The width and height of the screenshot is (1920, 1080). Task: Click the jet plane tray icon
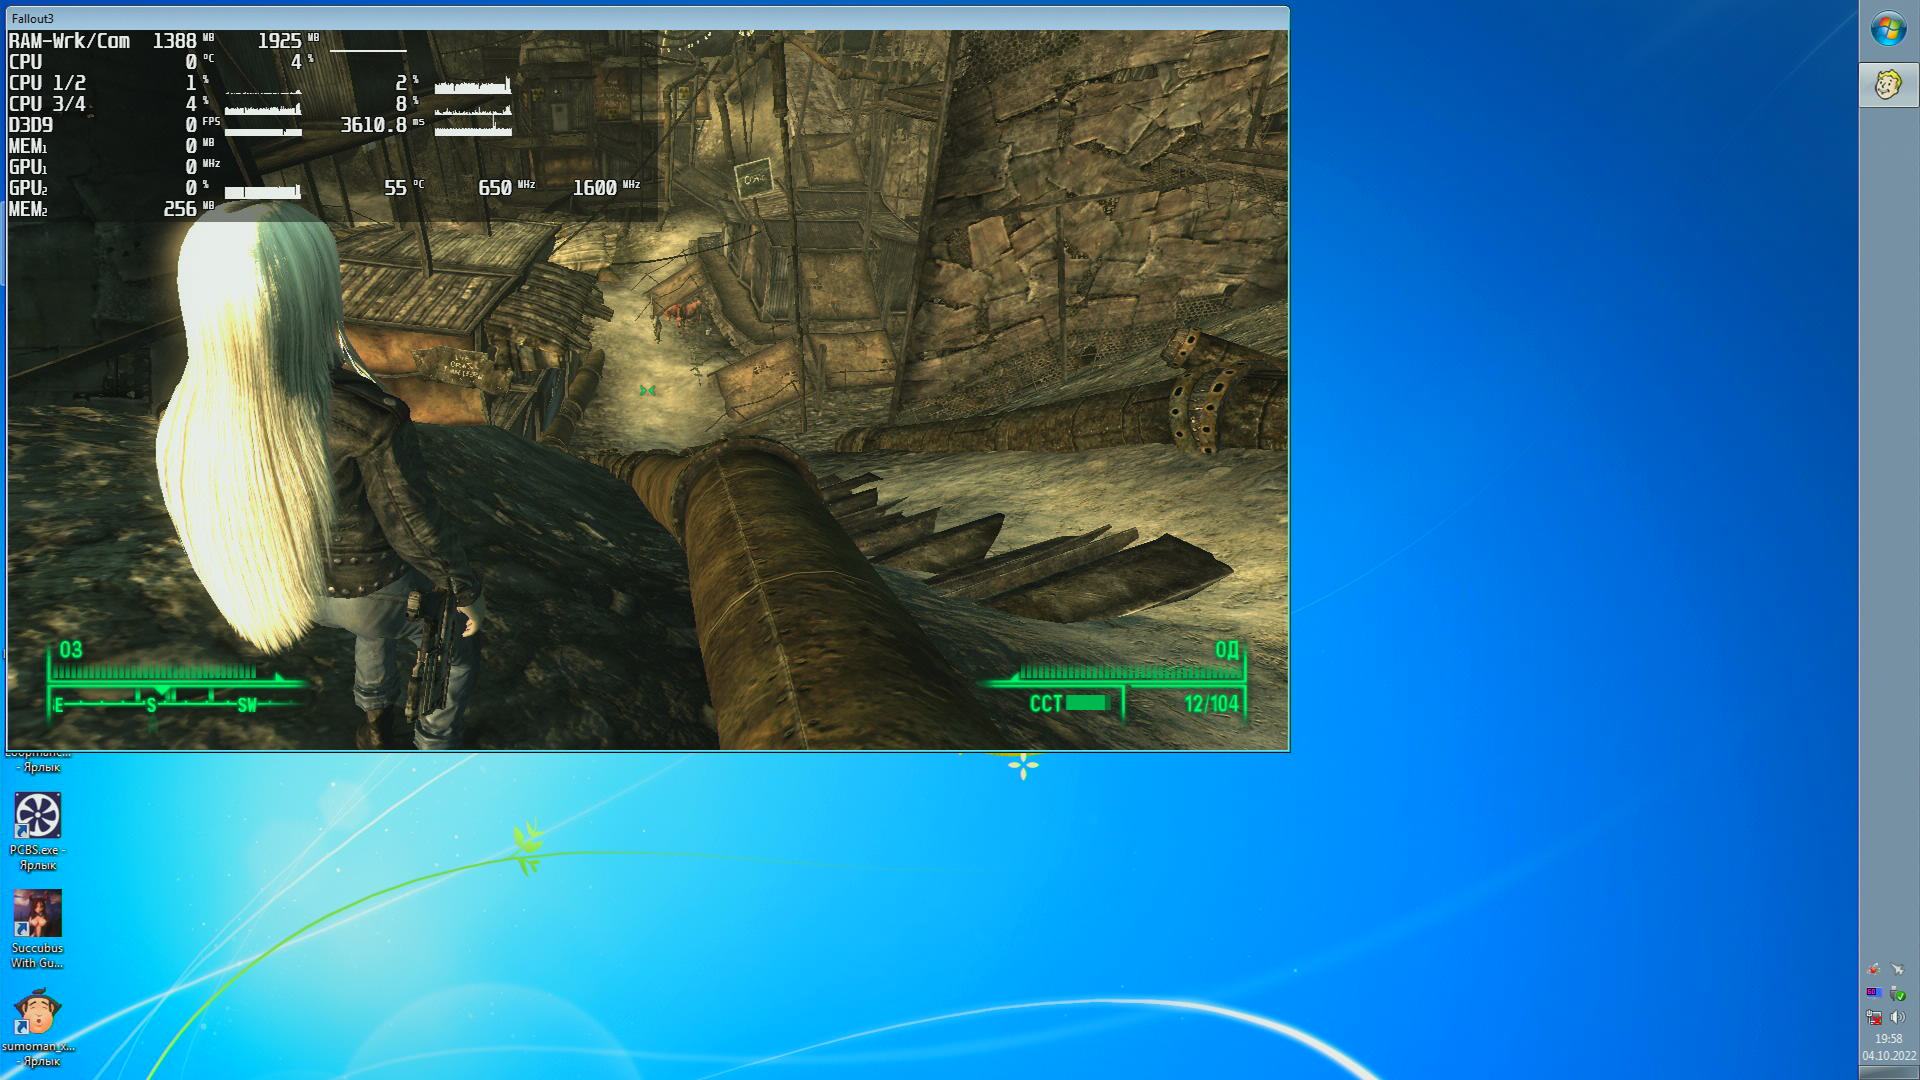click(x=1897, y=969)
